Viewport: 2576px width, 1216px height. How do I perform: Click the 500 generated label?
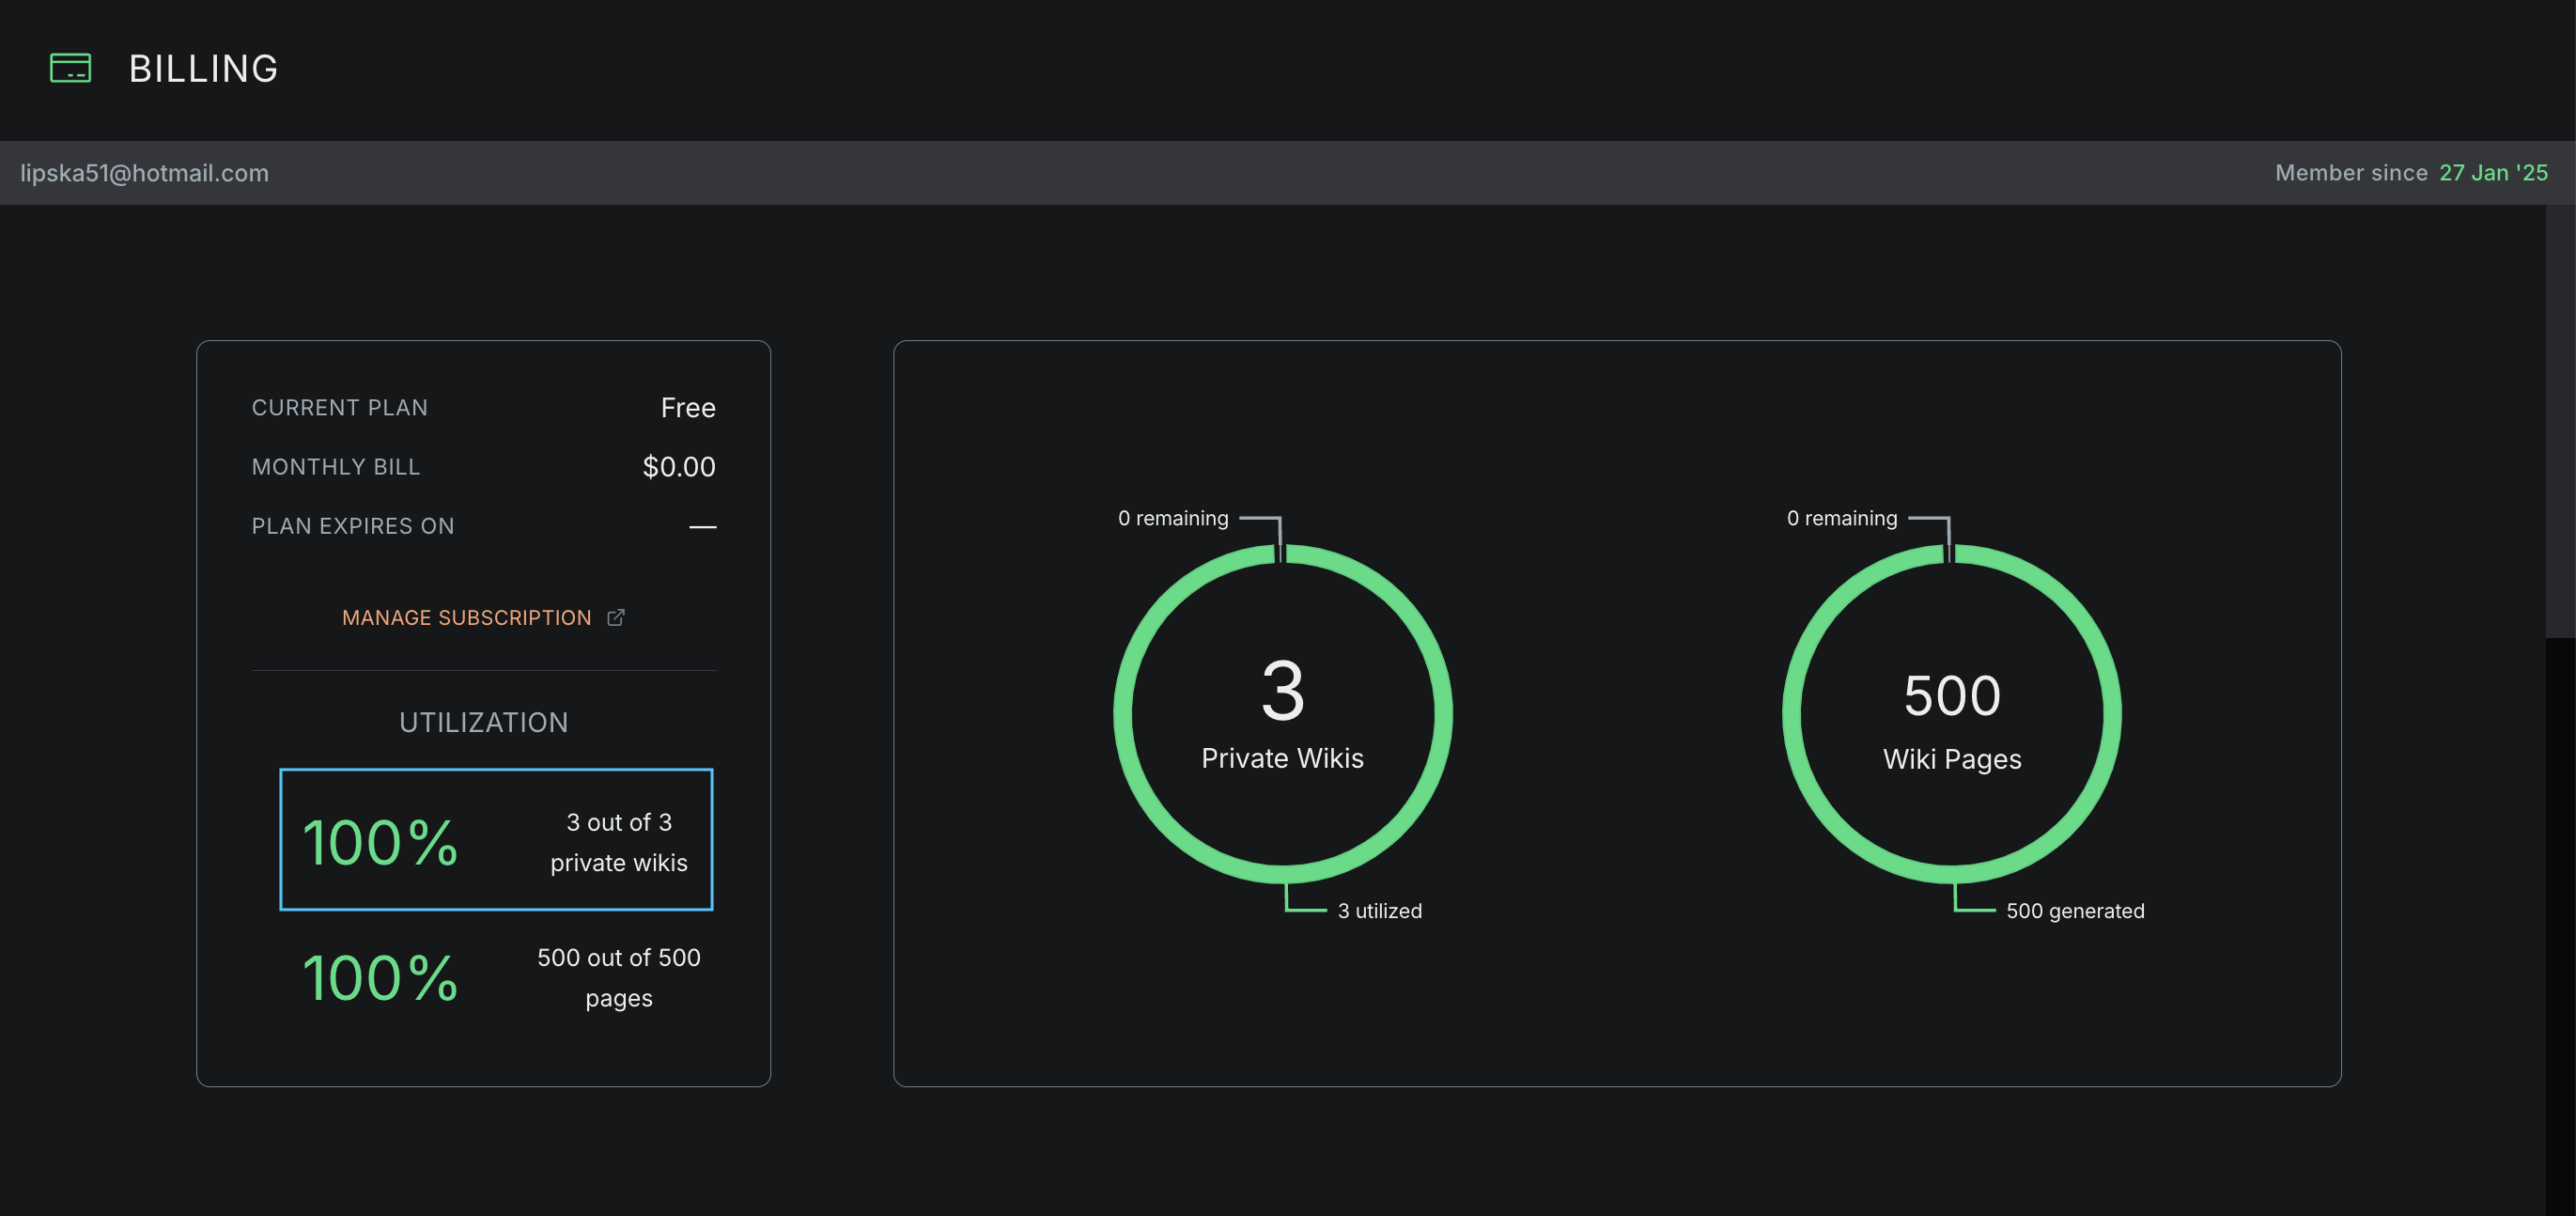(2075, 911)
